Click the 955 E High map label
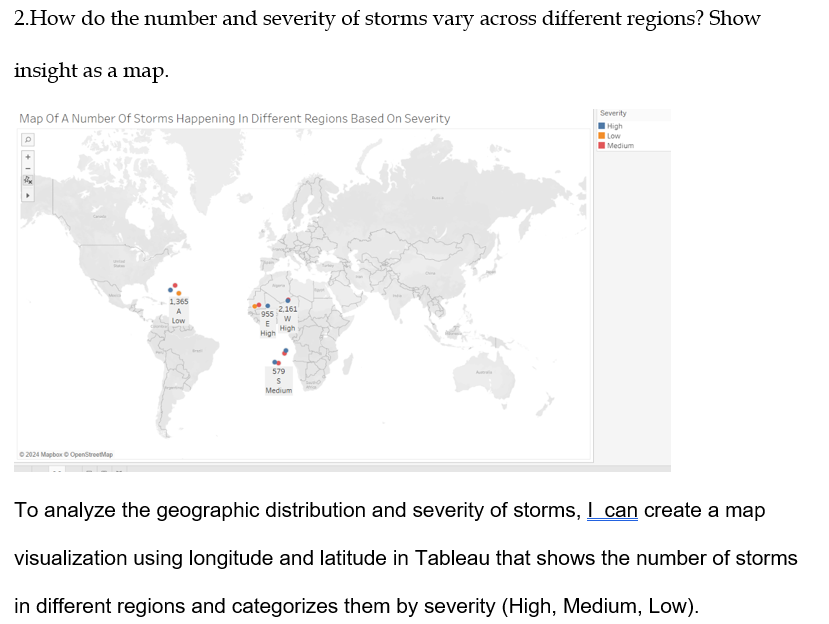 coord(267,323)
